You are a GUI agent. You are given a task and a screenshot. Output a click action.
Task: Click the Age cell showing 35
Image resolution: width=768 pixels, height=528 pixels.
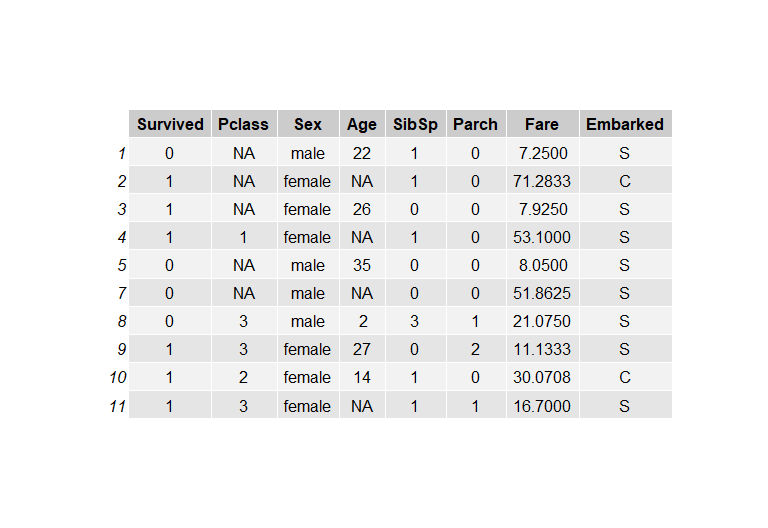pos(362,265)
